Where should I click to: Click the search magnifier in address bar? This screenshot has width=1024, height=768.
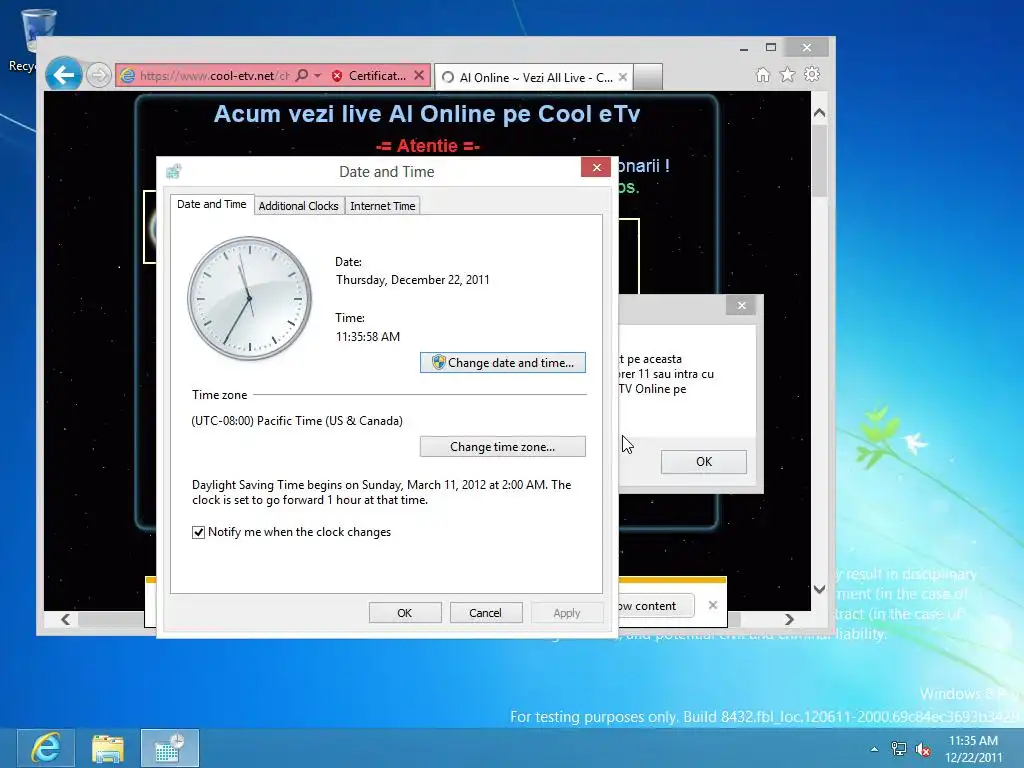(x=302, y=76)
